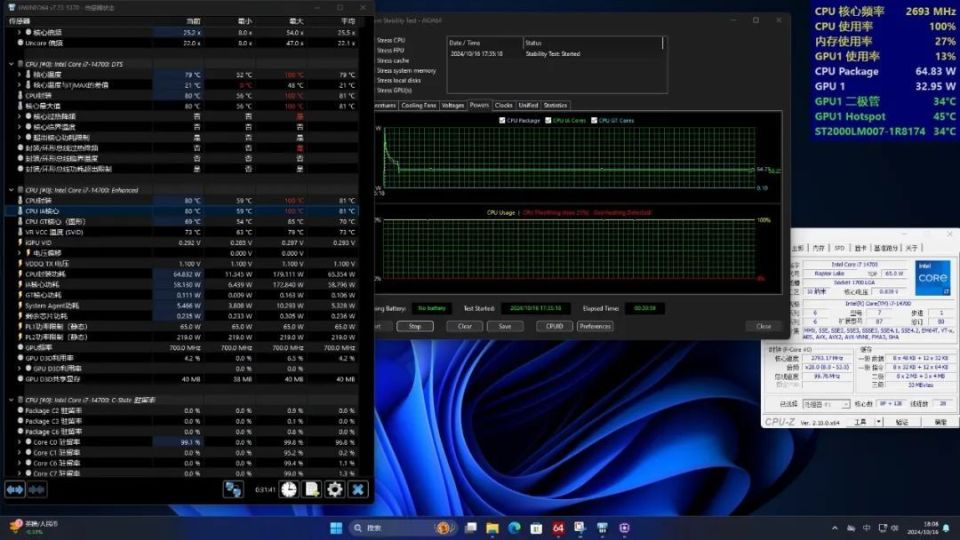960x540 pixels.
Task: Click the HWiNFO log file icon
Action: (x=311, y=489)
